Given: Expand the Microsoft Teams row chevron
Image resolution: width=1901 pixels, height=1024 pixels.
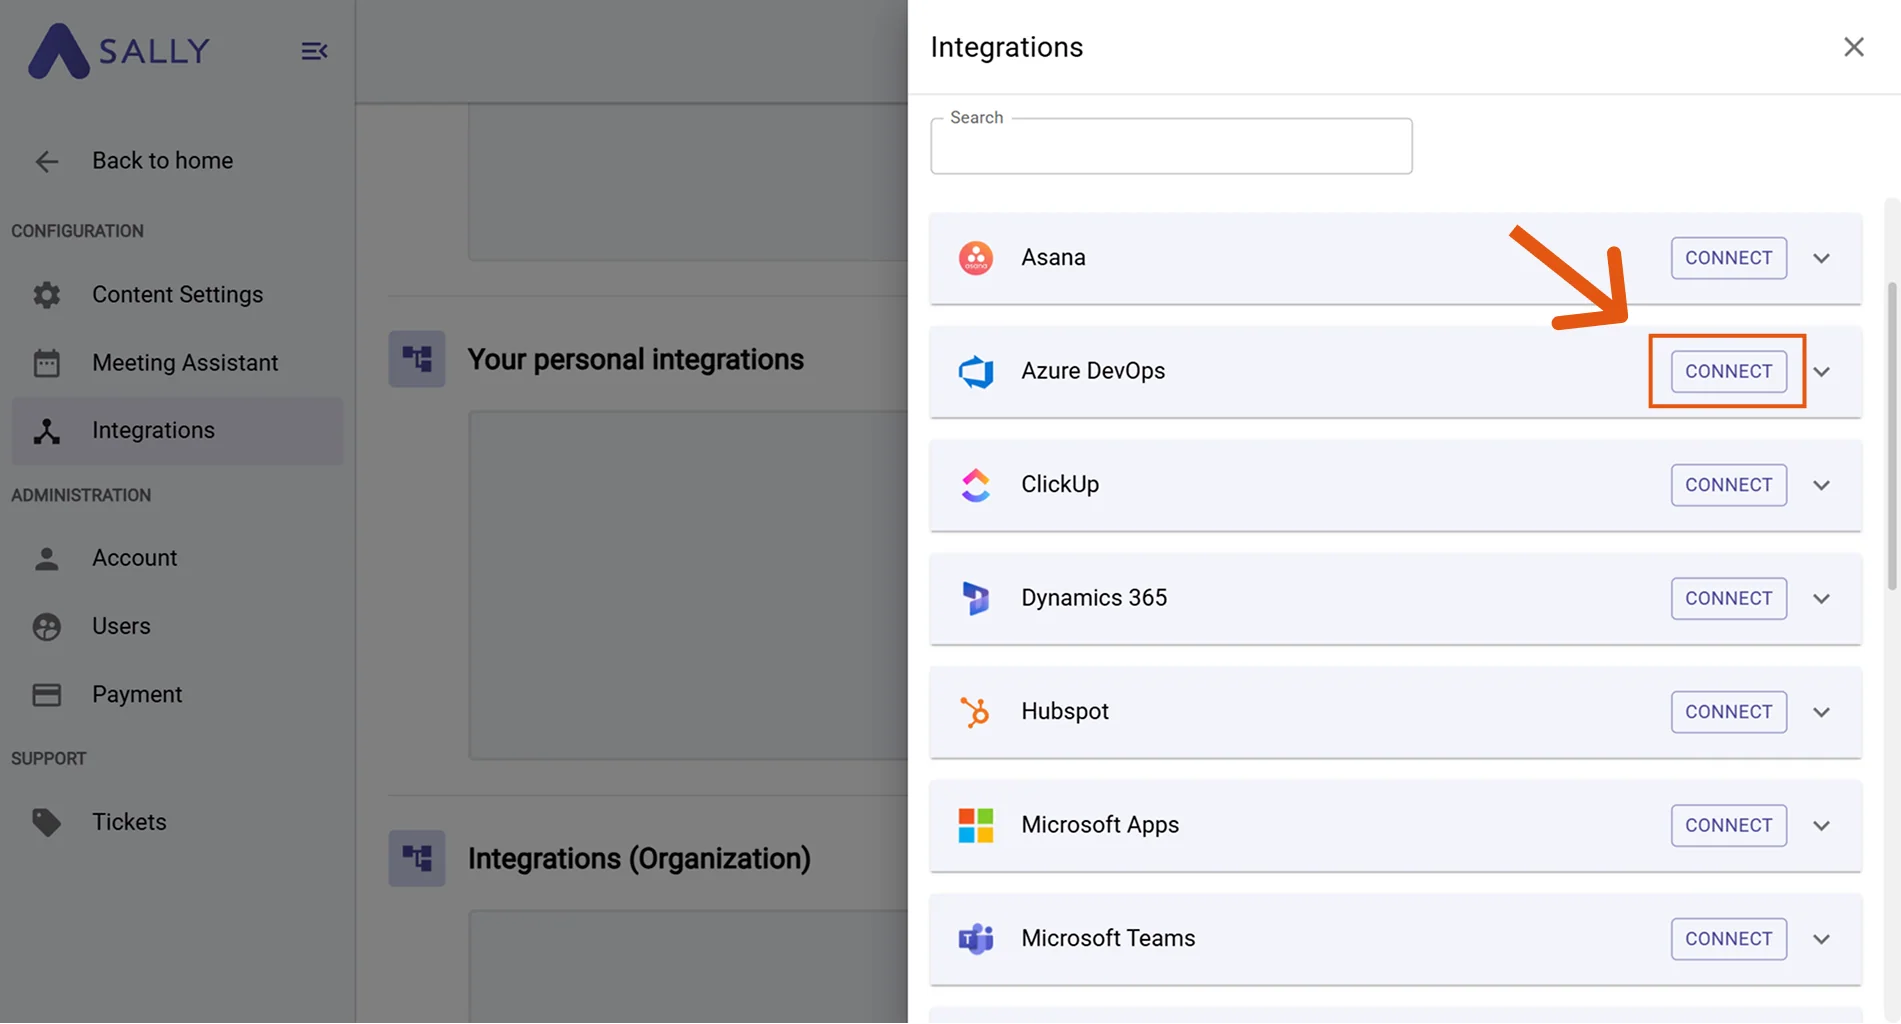Looking at the screenshot, I should (1822, 939).
